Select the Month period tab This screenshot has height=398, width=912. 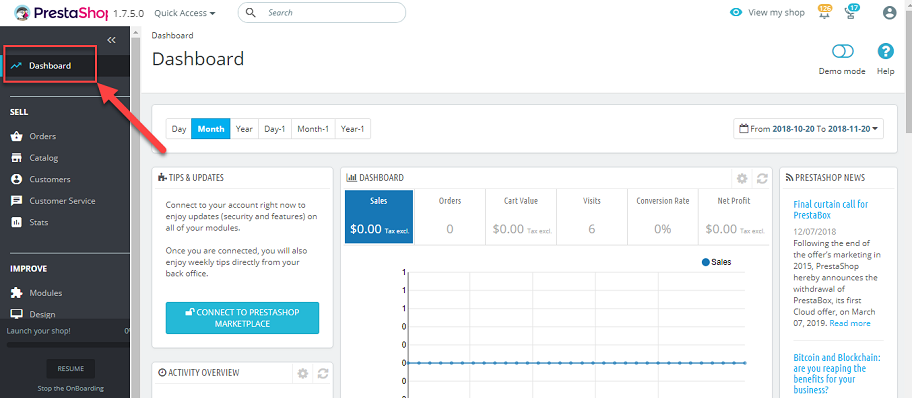[x=211, y=129]
